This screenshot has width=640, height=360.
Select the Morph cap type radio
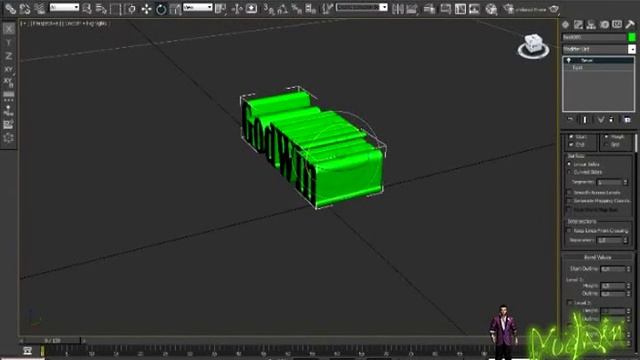(606, 136)
